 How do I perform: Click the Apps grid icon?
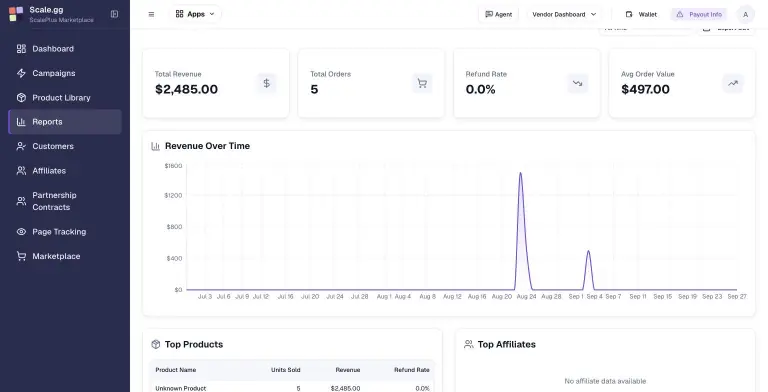click(x=179, y=14)
